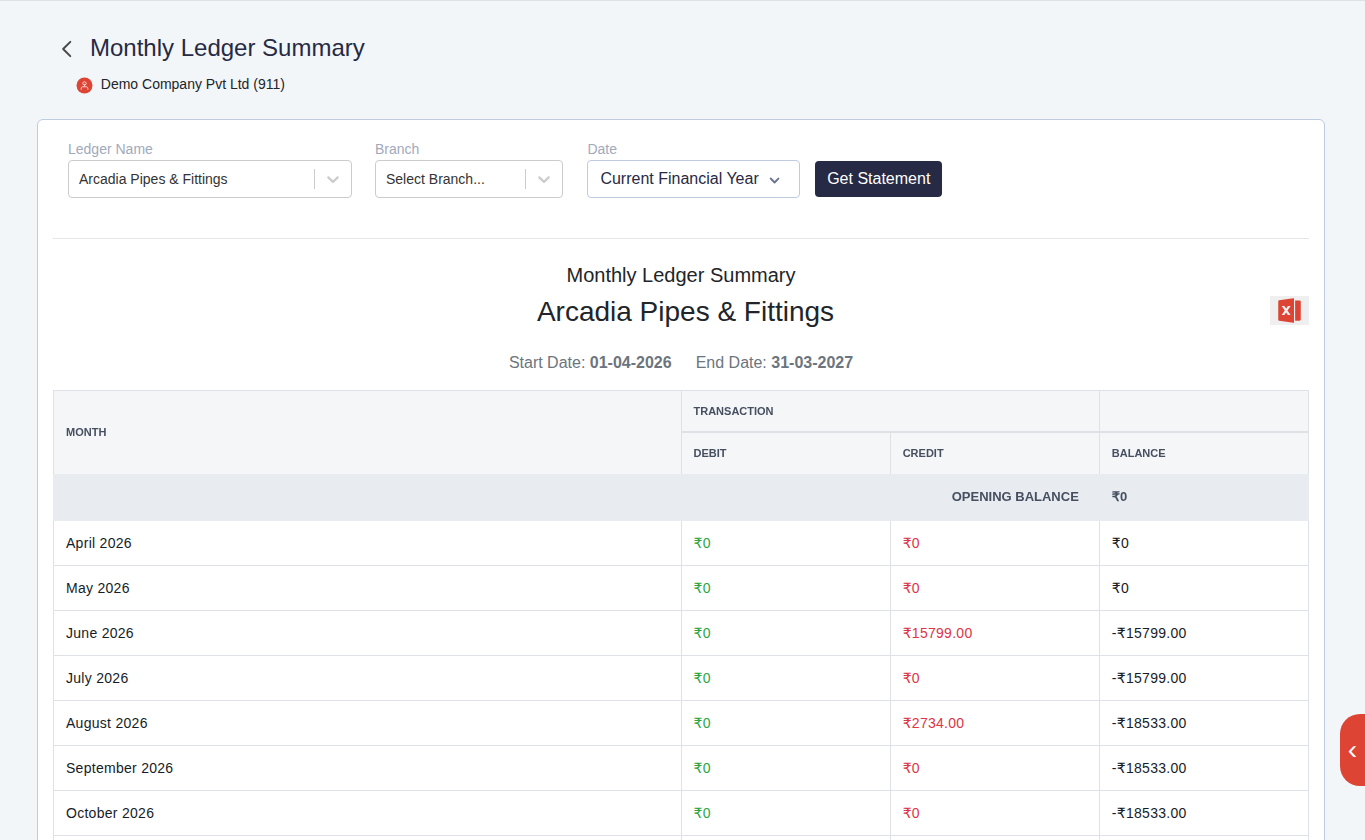Click the DEBIT column header

point(785,453)
